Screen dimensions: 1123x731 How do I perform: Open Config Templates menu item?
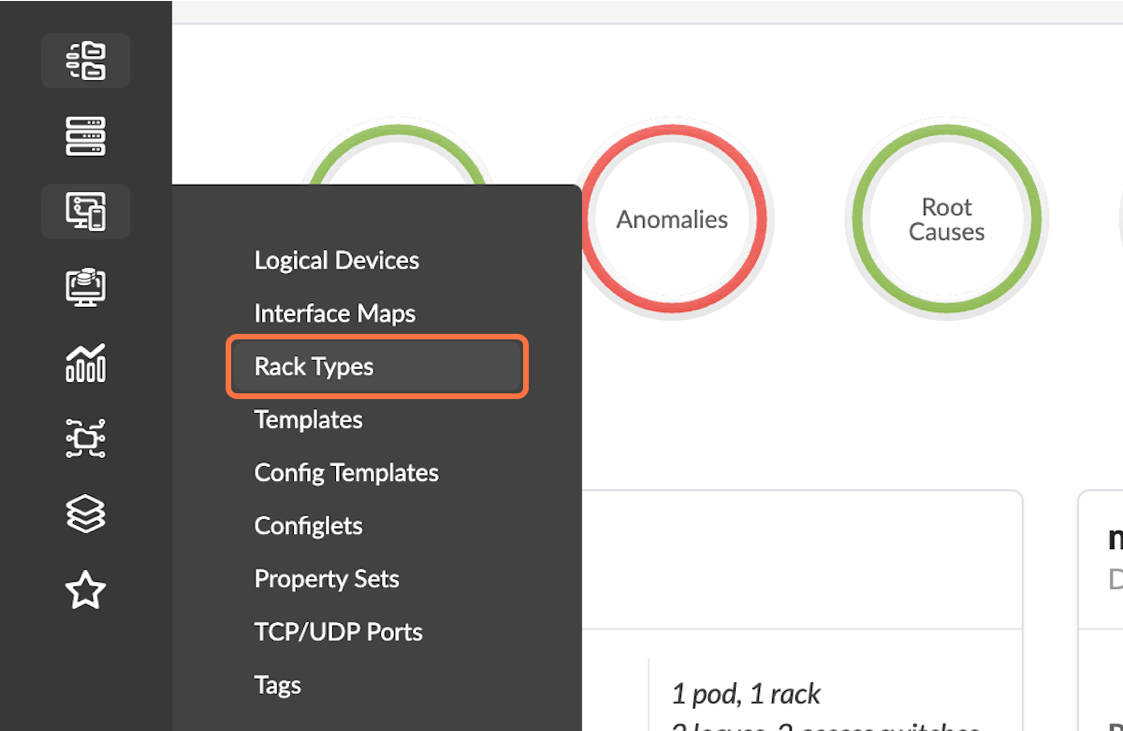point(346,472)
